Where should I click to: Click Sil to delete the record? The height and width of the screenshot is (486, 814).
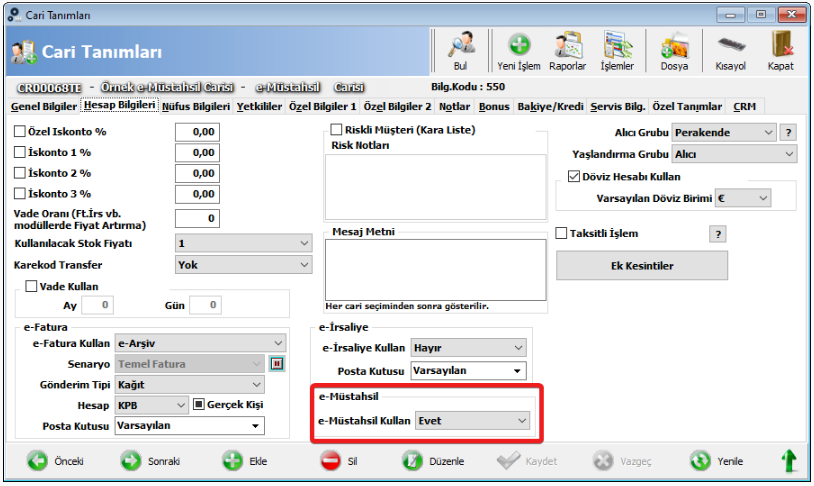pyautogui.click(x=339, y=461)
